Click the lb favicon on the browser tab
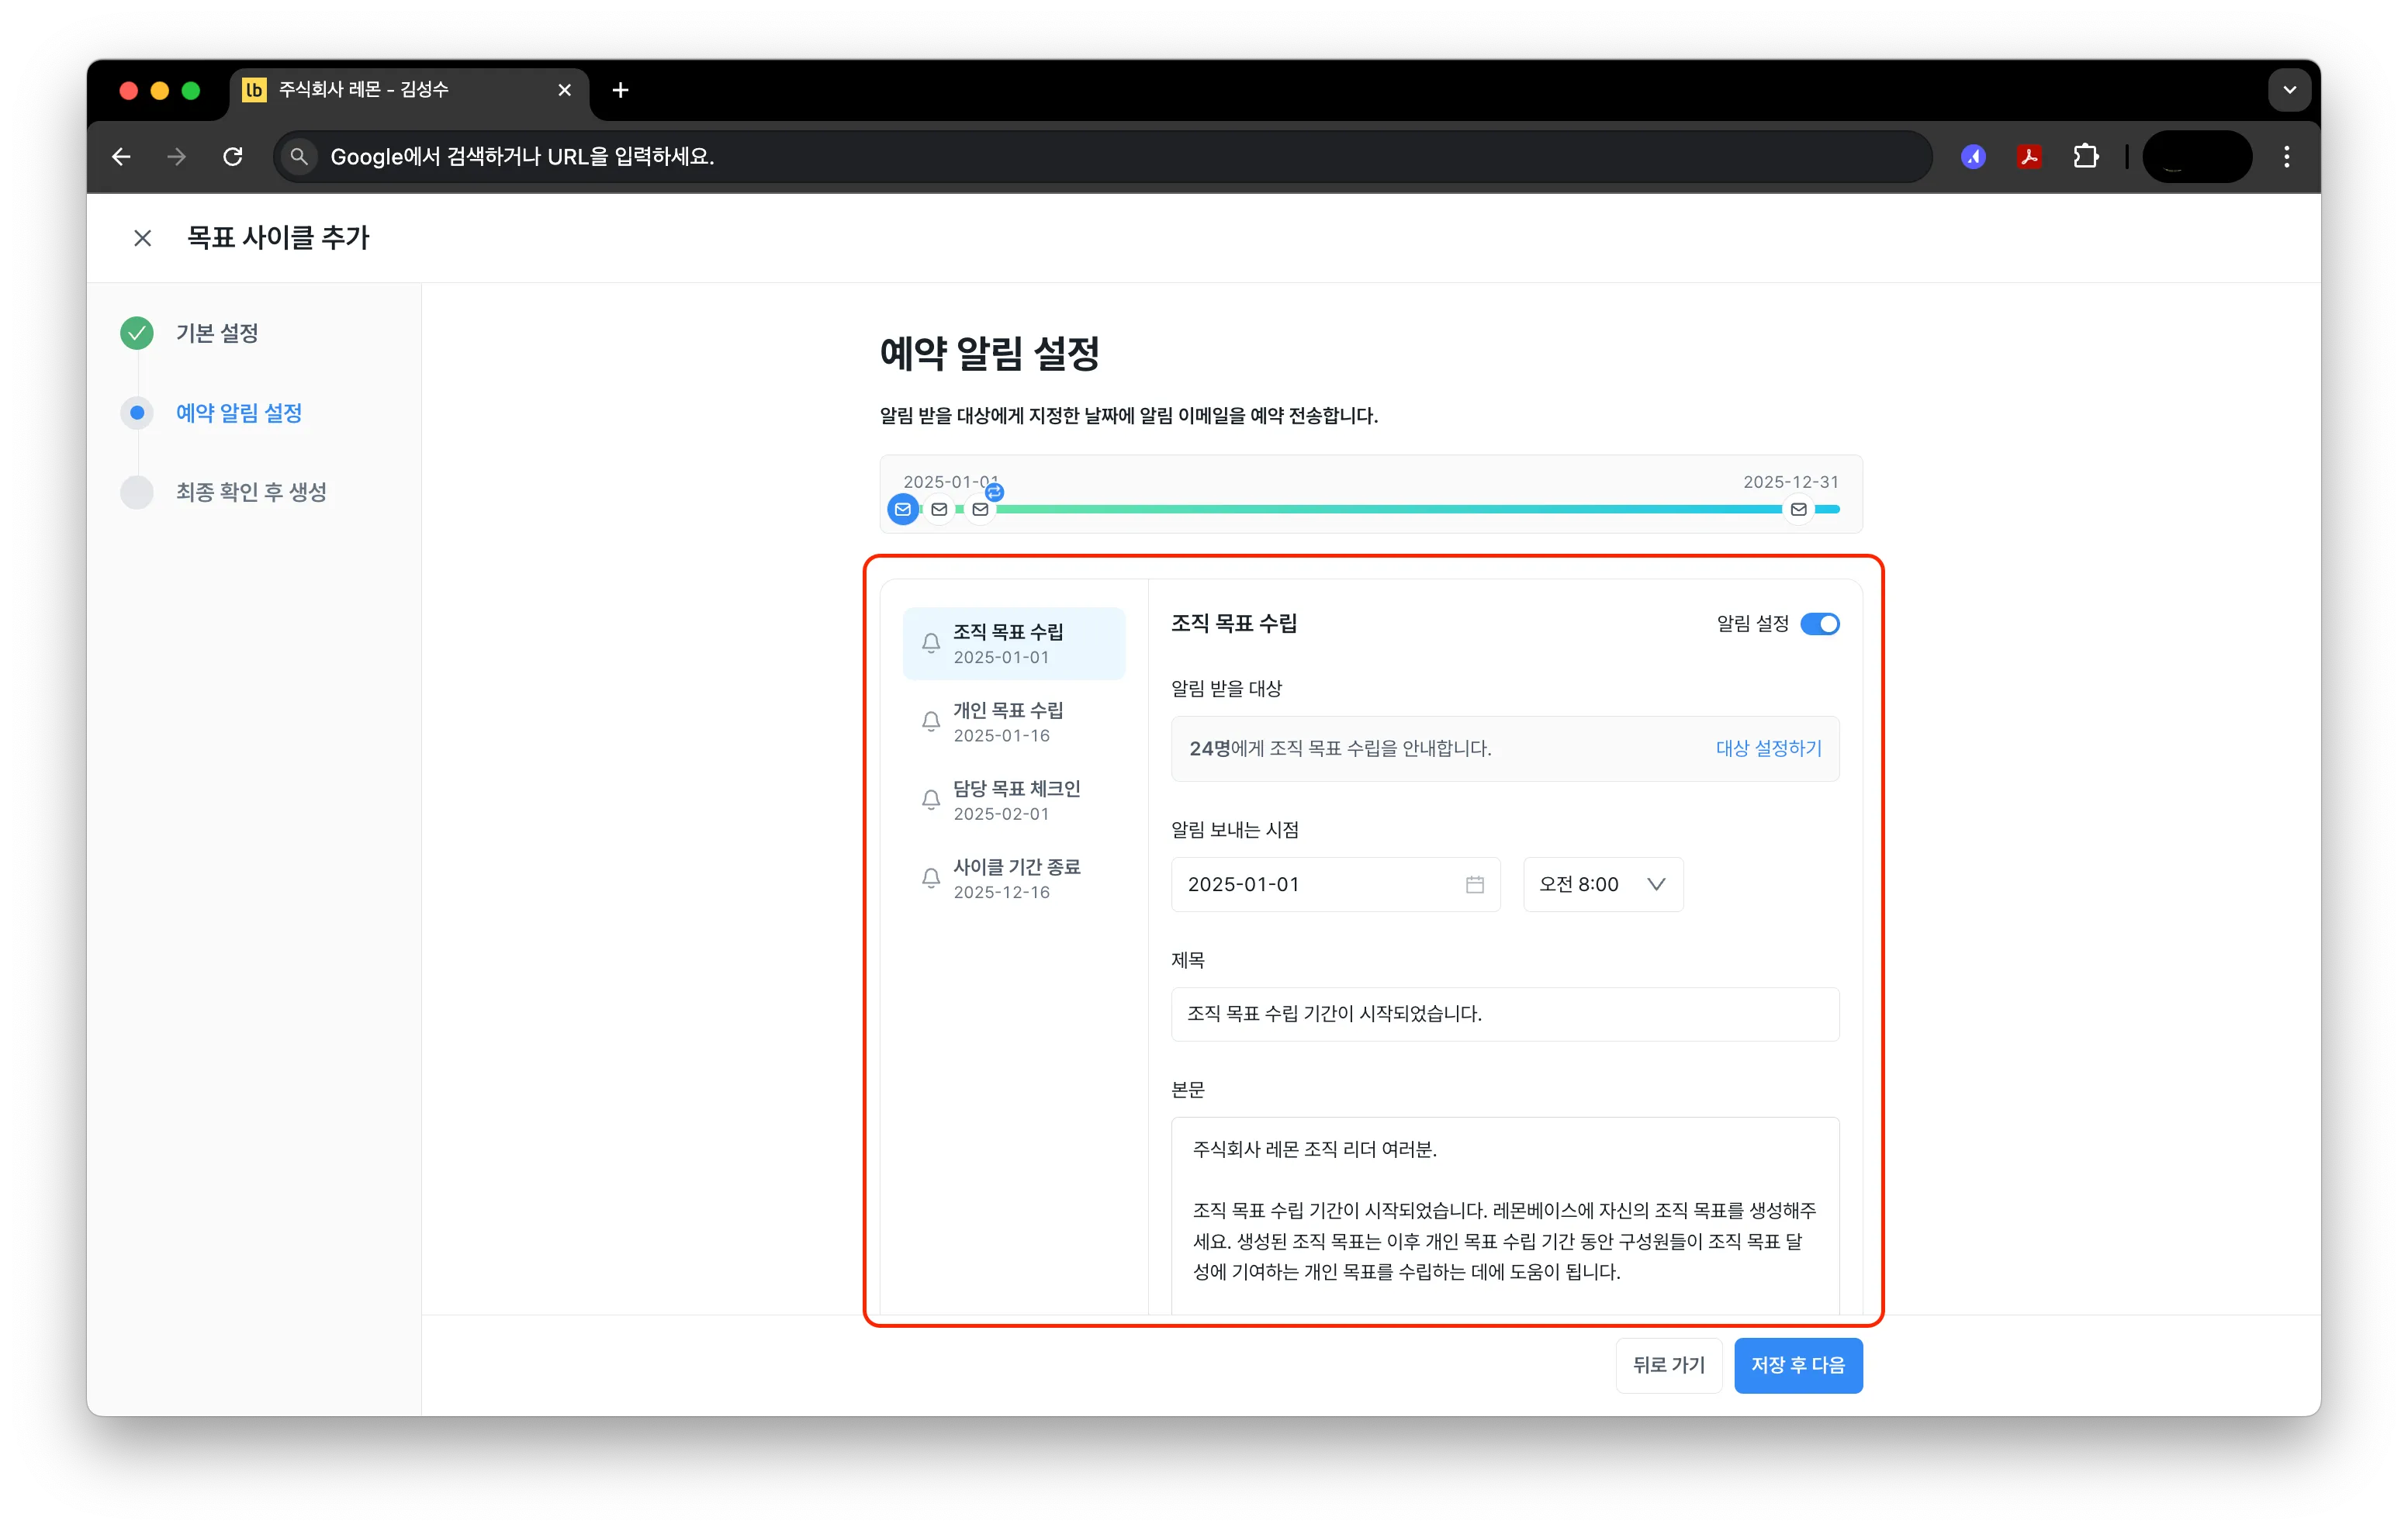This screenshot has width=2408, height=1531. point(254,90)
